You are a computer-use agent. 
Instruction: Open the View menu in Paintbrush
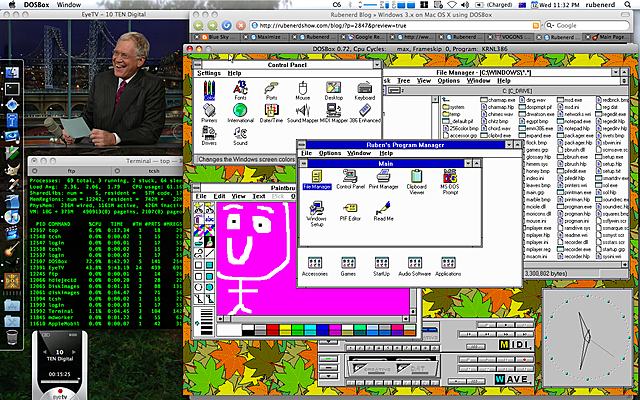(x=238, y=196)
